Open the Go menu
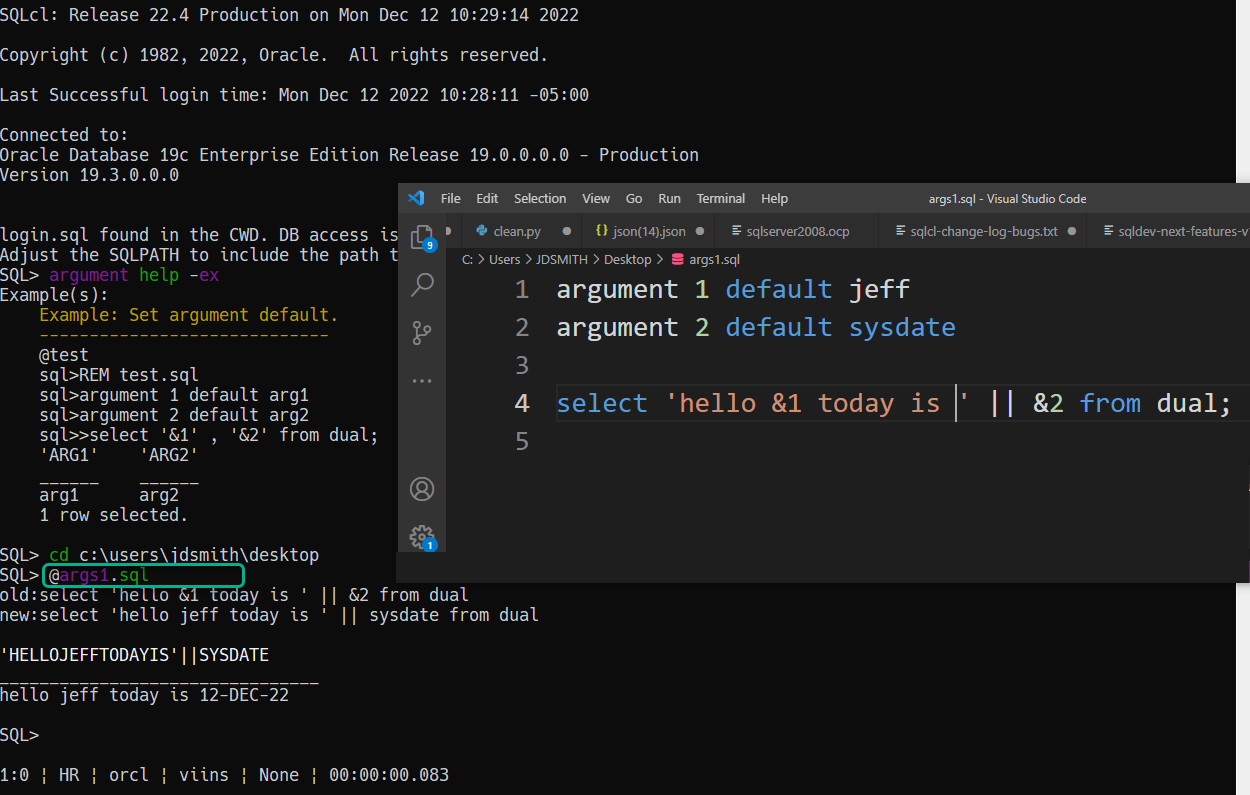This screenshot has height=795, width=1250. pos(634,198)
